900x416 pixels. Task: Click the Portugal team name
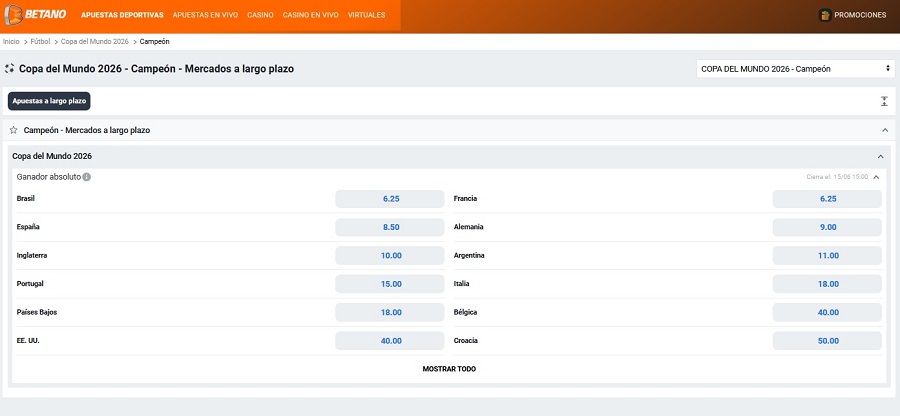coord(30,283)
